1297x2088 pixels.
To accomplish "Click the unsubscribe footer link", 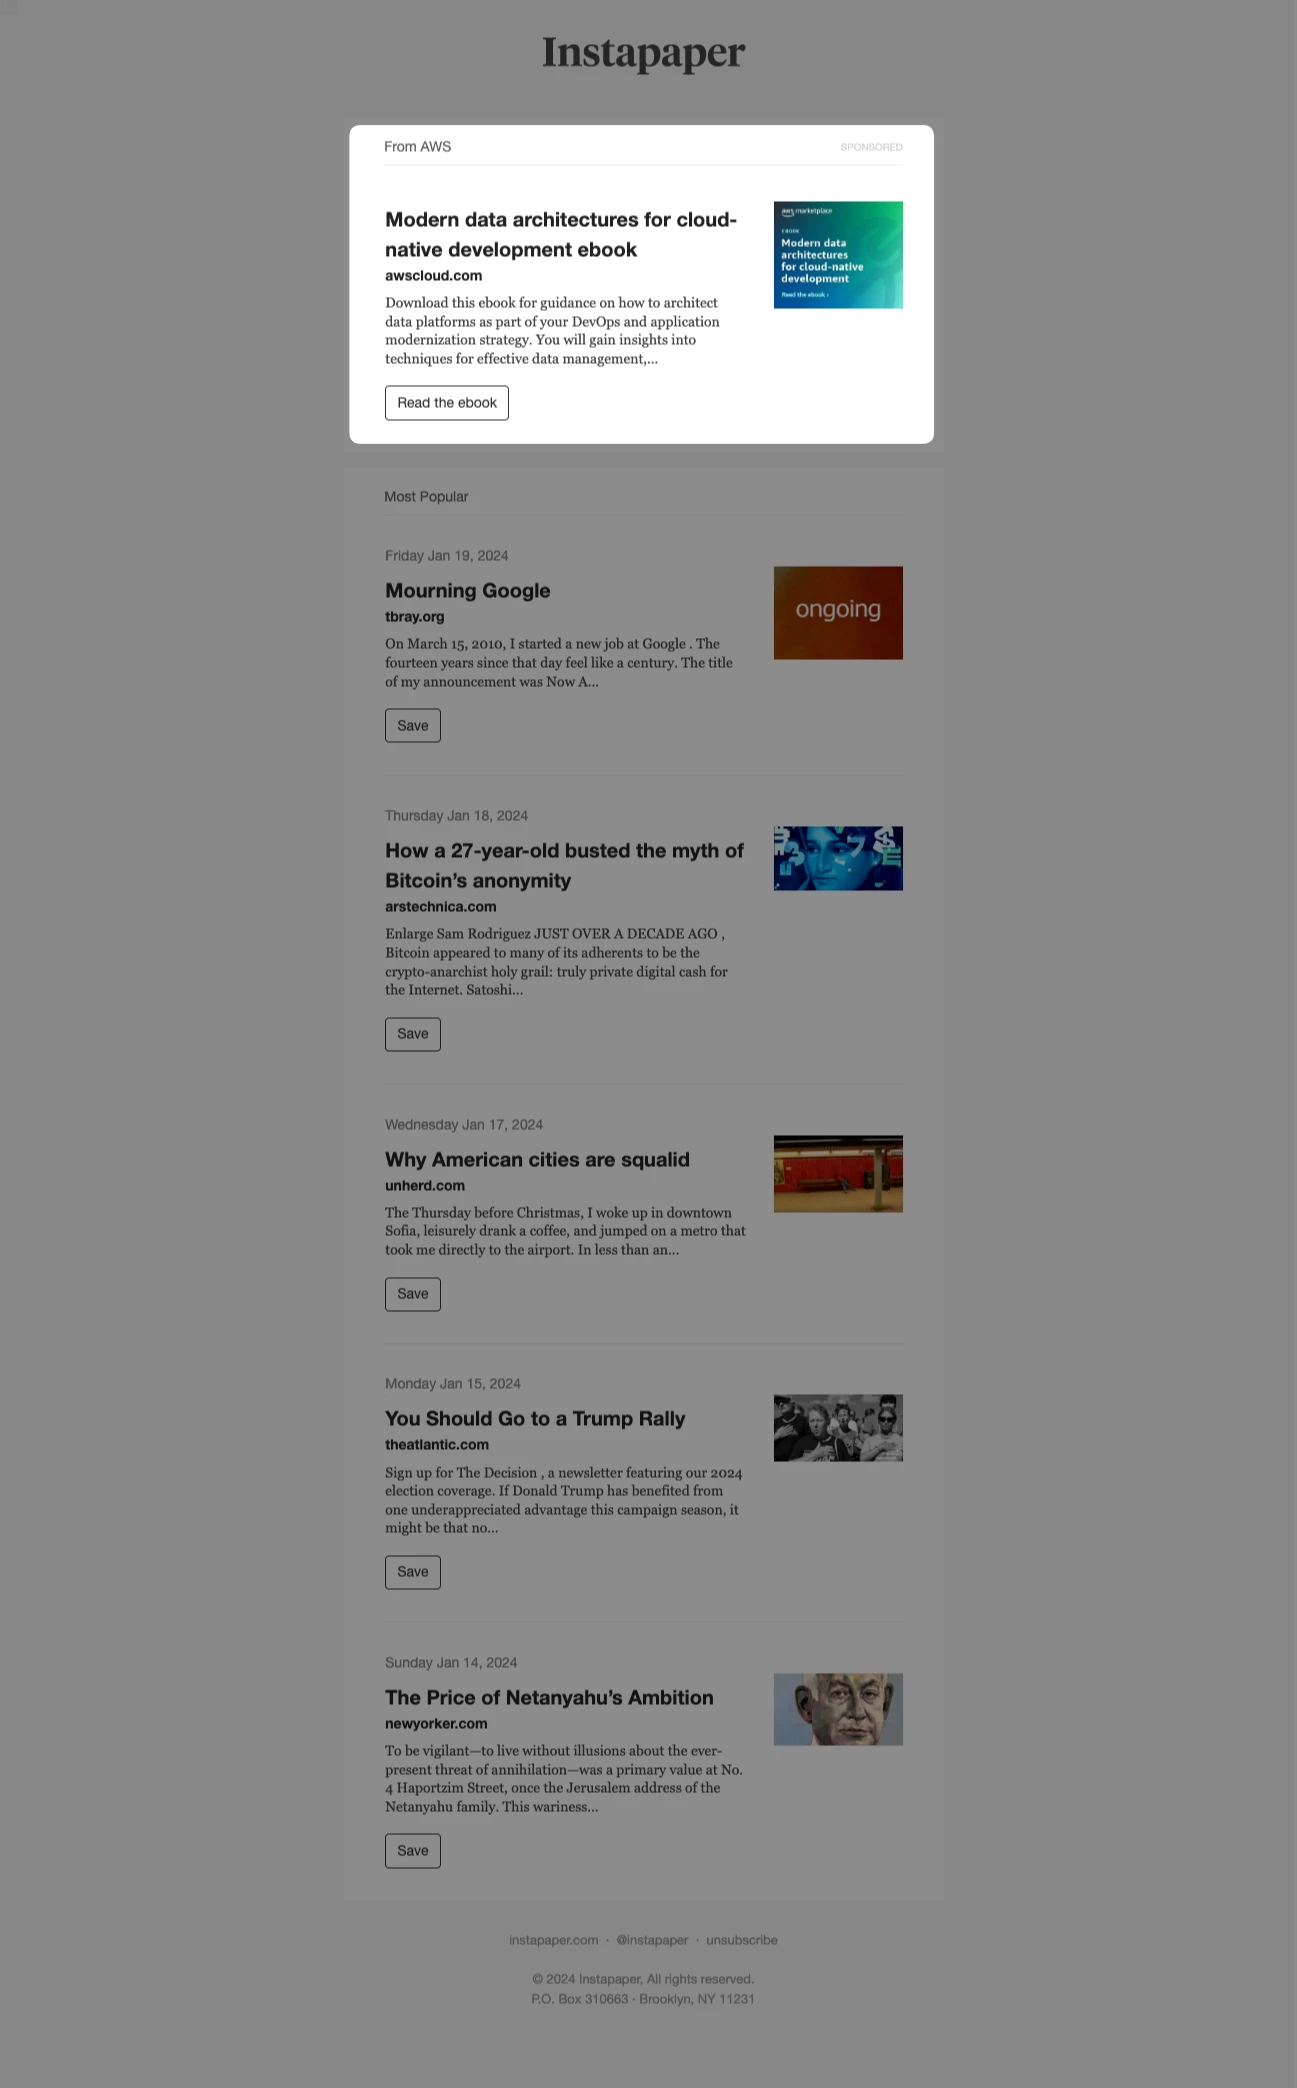I will [x=741, y=1940].
